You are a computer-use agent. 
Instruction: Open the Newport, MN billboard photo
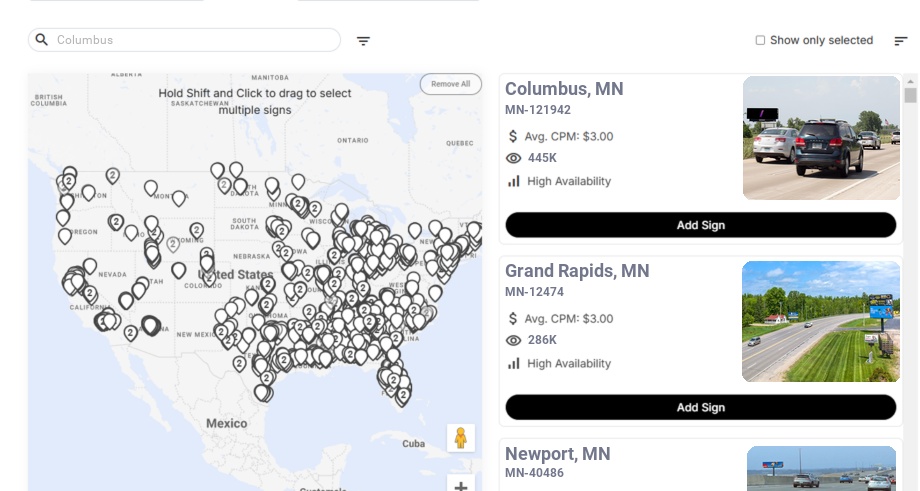[x=821, y=468]
